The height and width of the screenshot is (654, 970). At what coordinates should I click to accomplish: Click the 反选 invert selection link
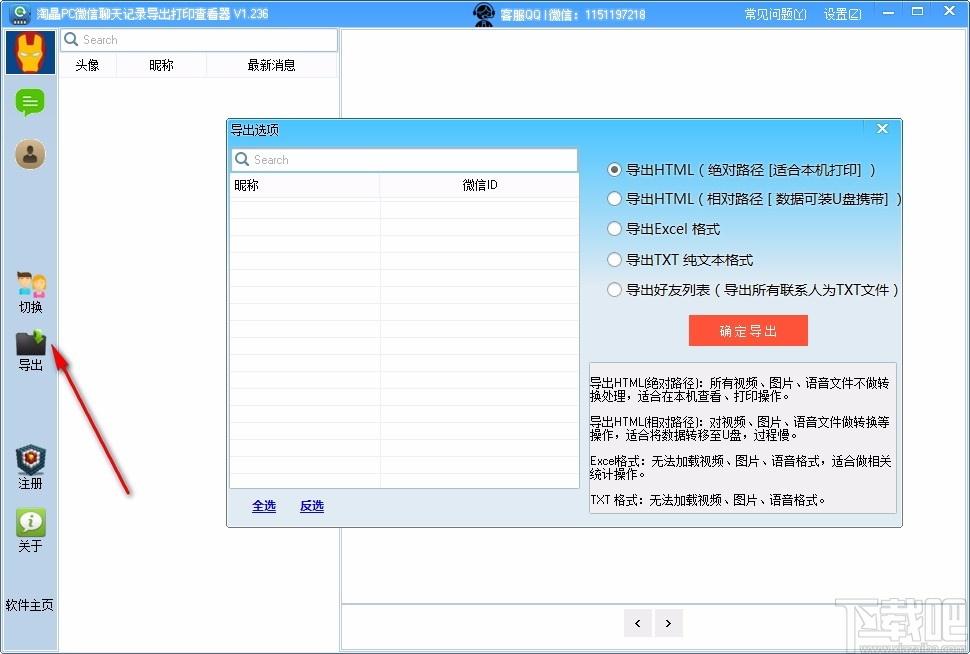[x=312, y=506]
